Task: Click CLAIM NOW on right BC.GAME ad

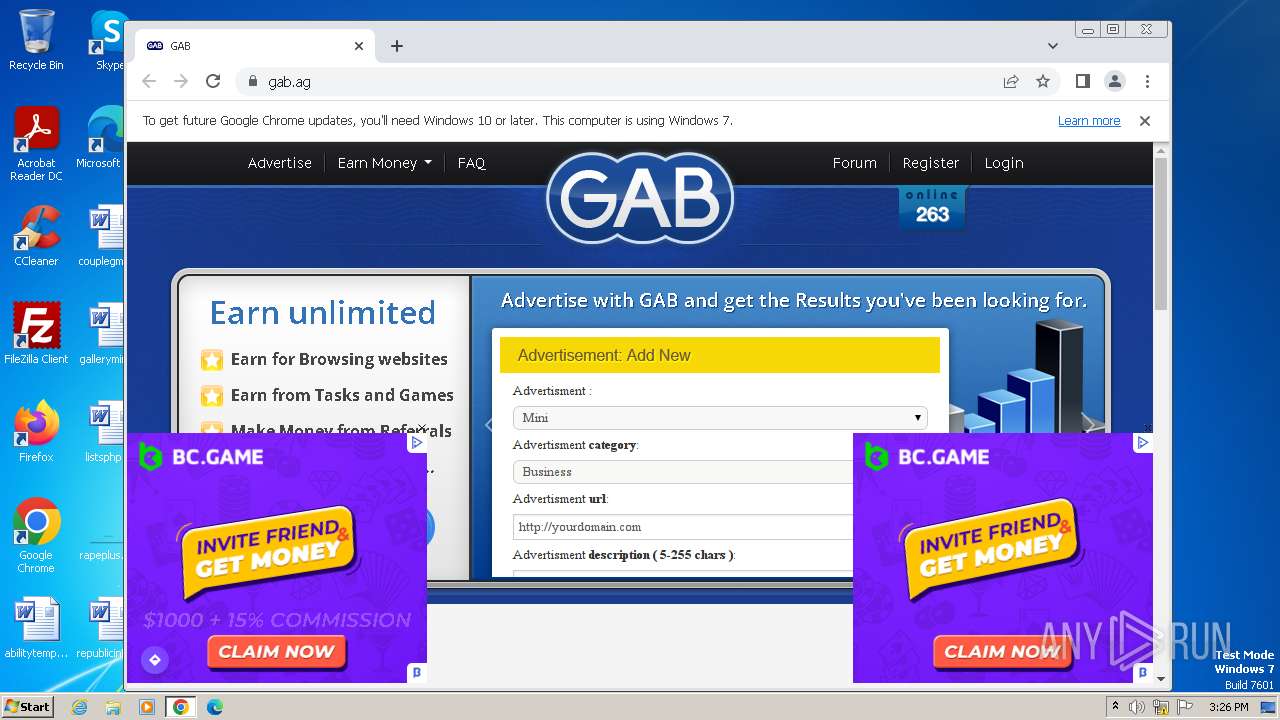Action: pyautogui.click(x=1001, y=652)
